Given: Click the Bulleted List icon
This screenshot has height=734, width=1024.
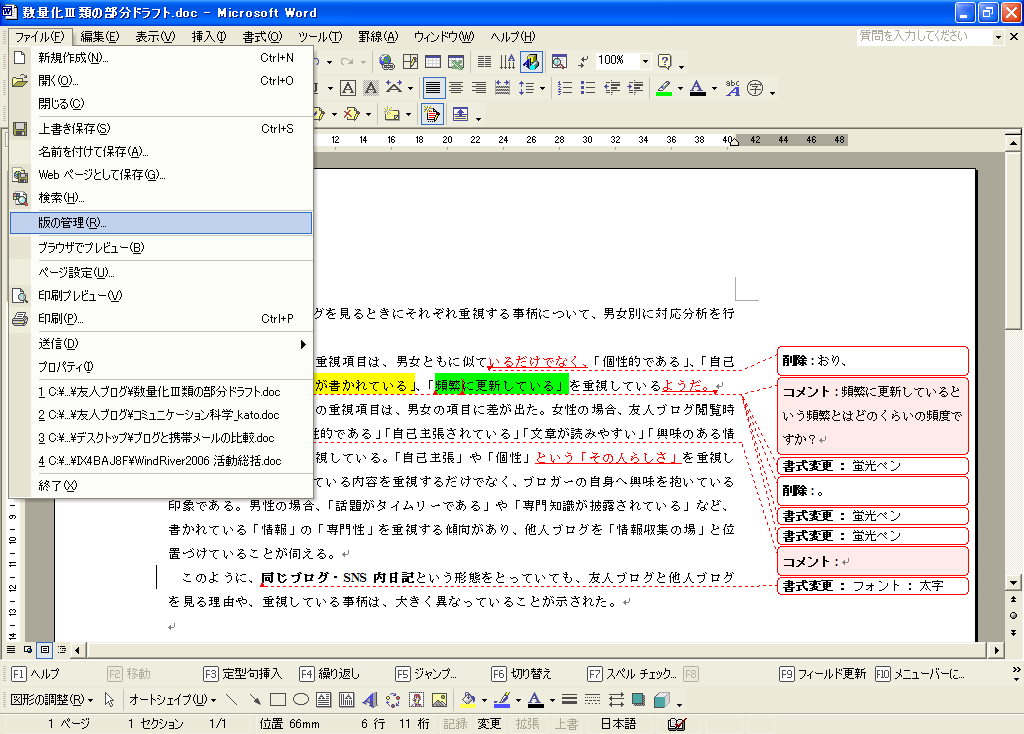Looking at the screenshot, I should 588,88.
